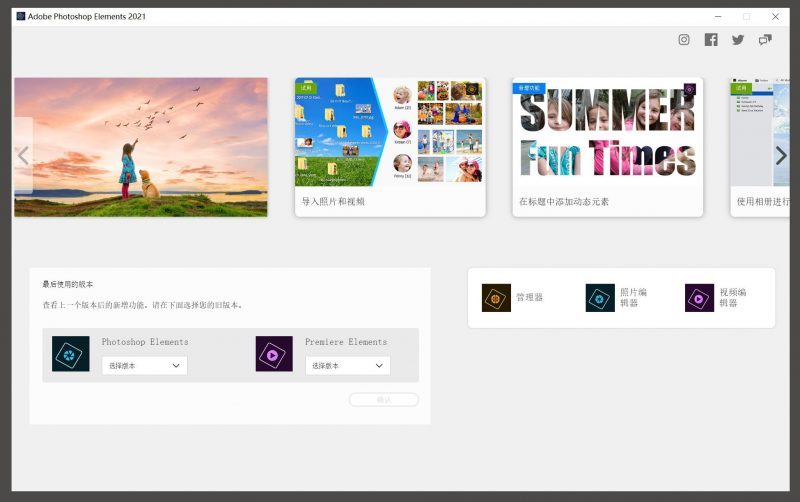This screenshot has width=800, height=502.
Task: Open Photoshop Elements version dropdown
Action: pyautogui.click(x=144, y=365)
